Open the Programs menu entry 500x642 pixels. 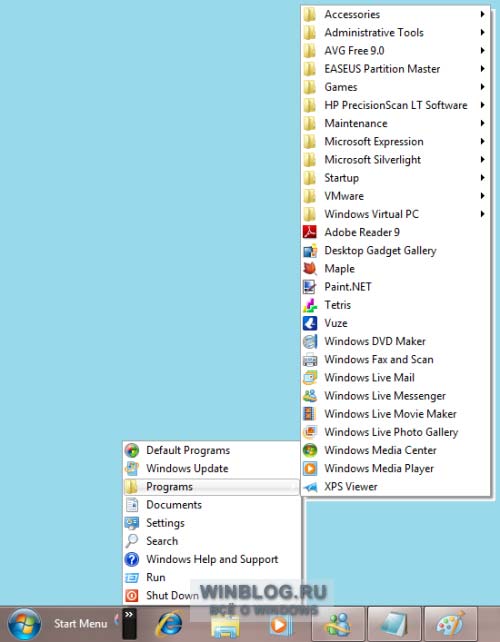click(211, 487)
